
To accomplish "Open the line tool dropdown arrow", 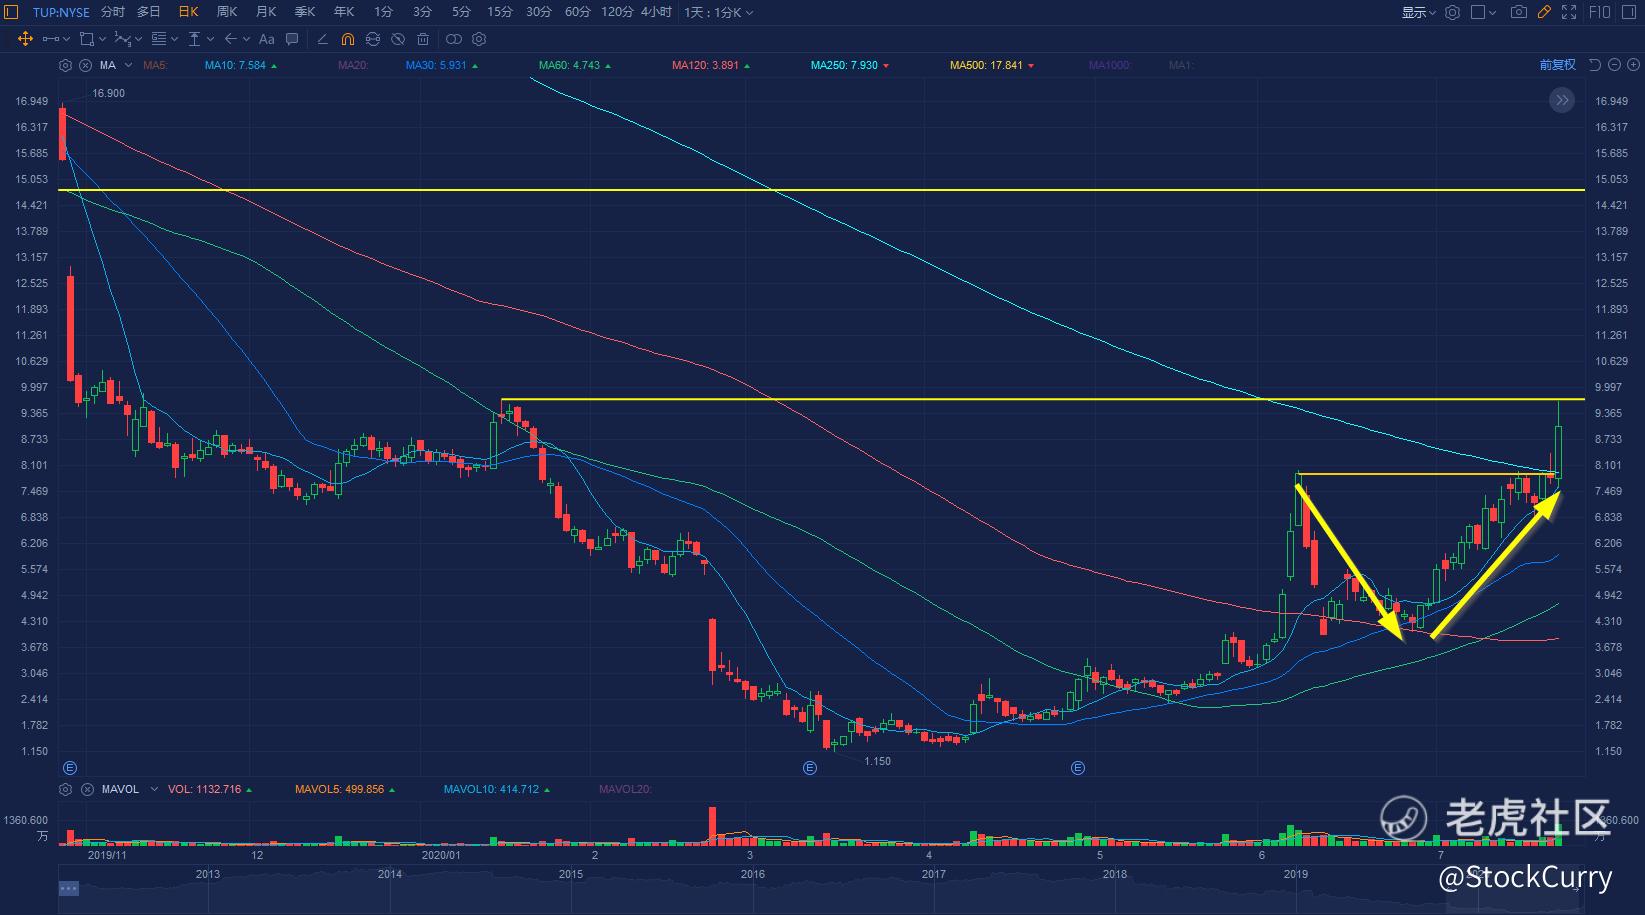I will click(x=66, y=39).
